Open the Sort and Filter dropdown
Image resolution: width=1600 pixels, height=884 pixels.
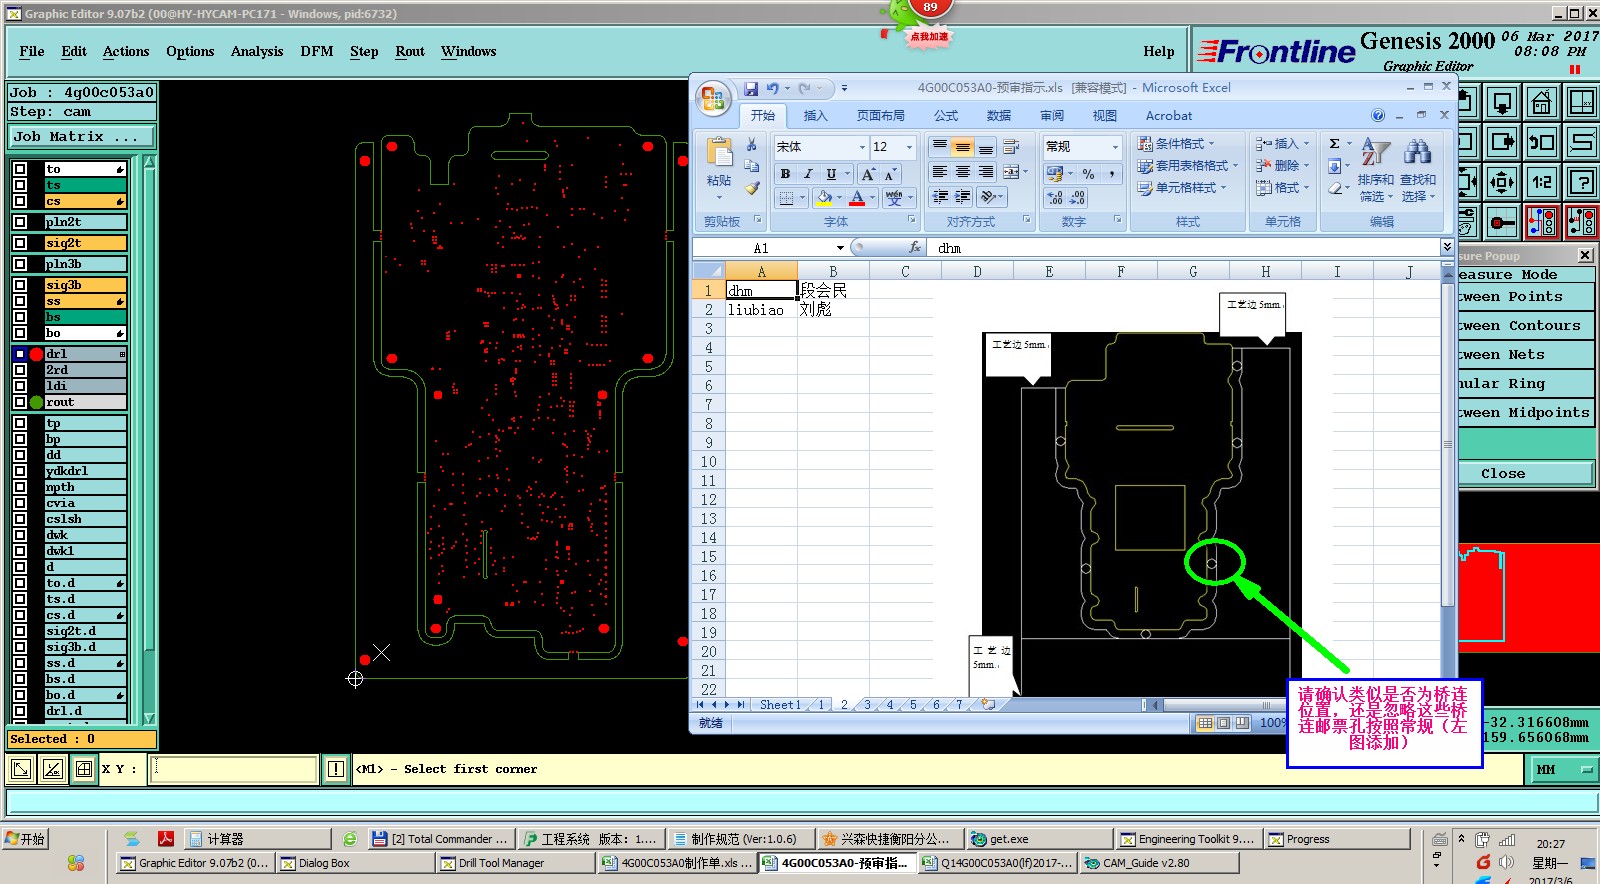(x=1376, y=169)
